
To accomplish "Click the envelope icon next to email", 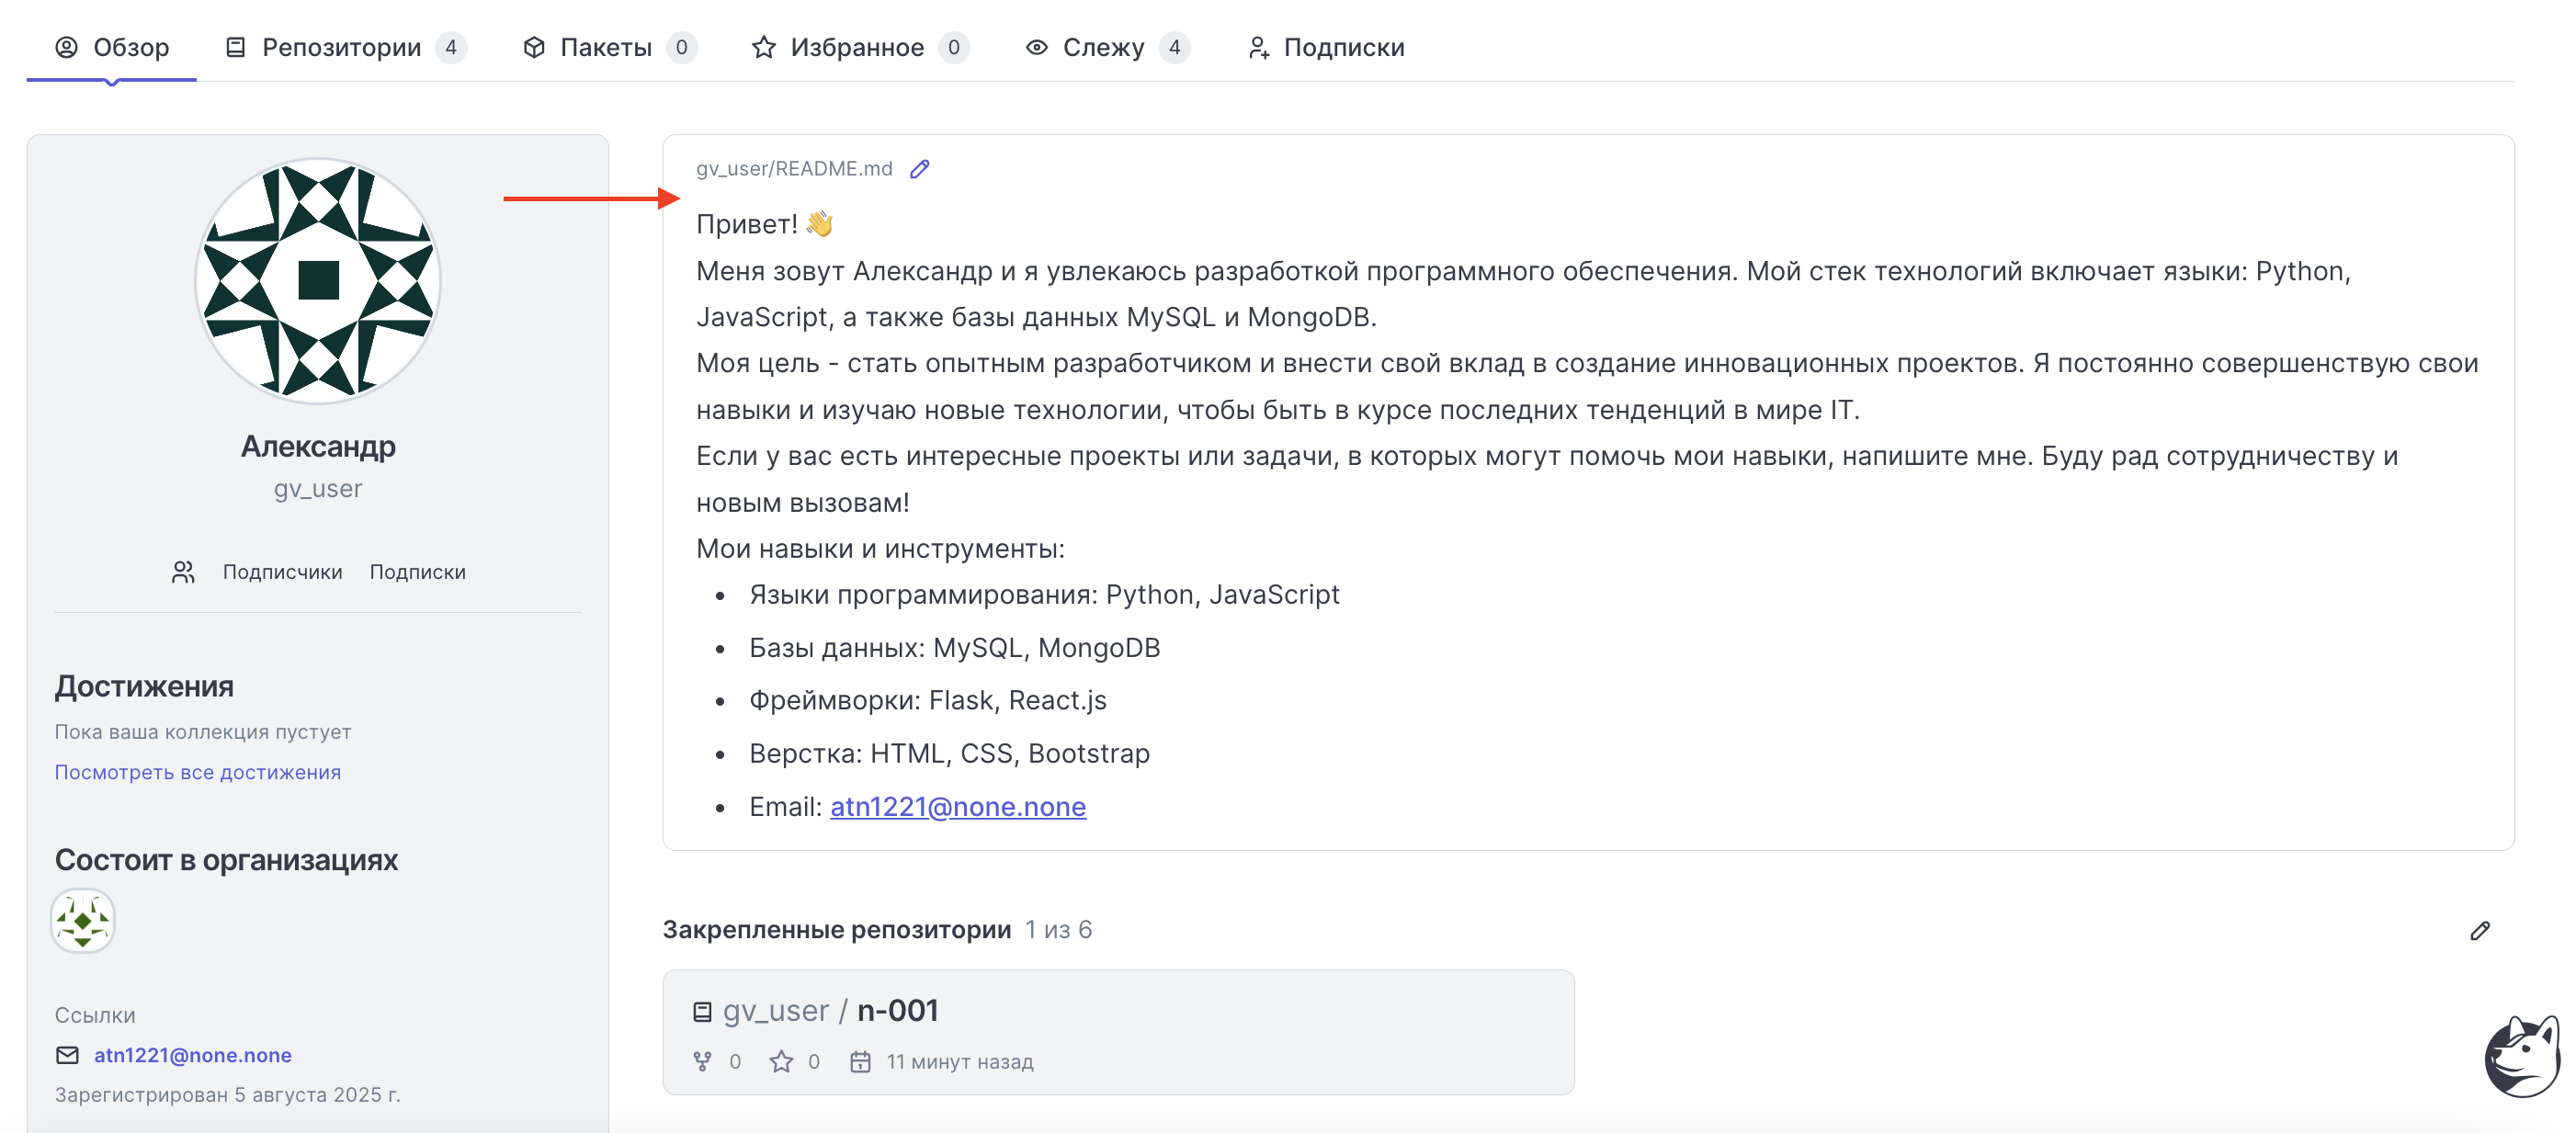I will (x=67, y=1054).
